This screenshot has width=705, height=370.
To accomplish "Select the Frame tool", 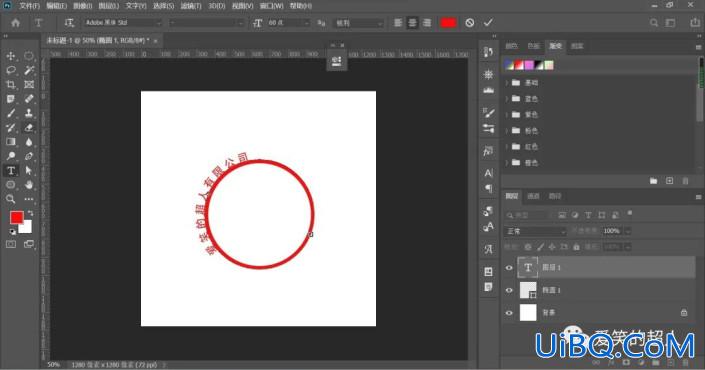I will click(29, 85).
